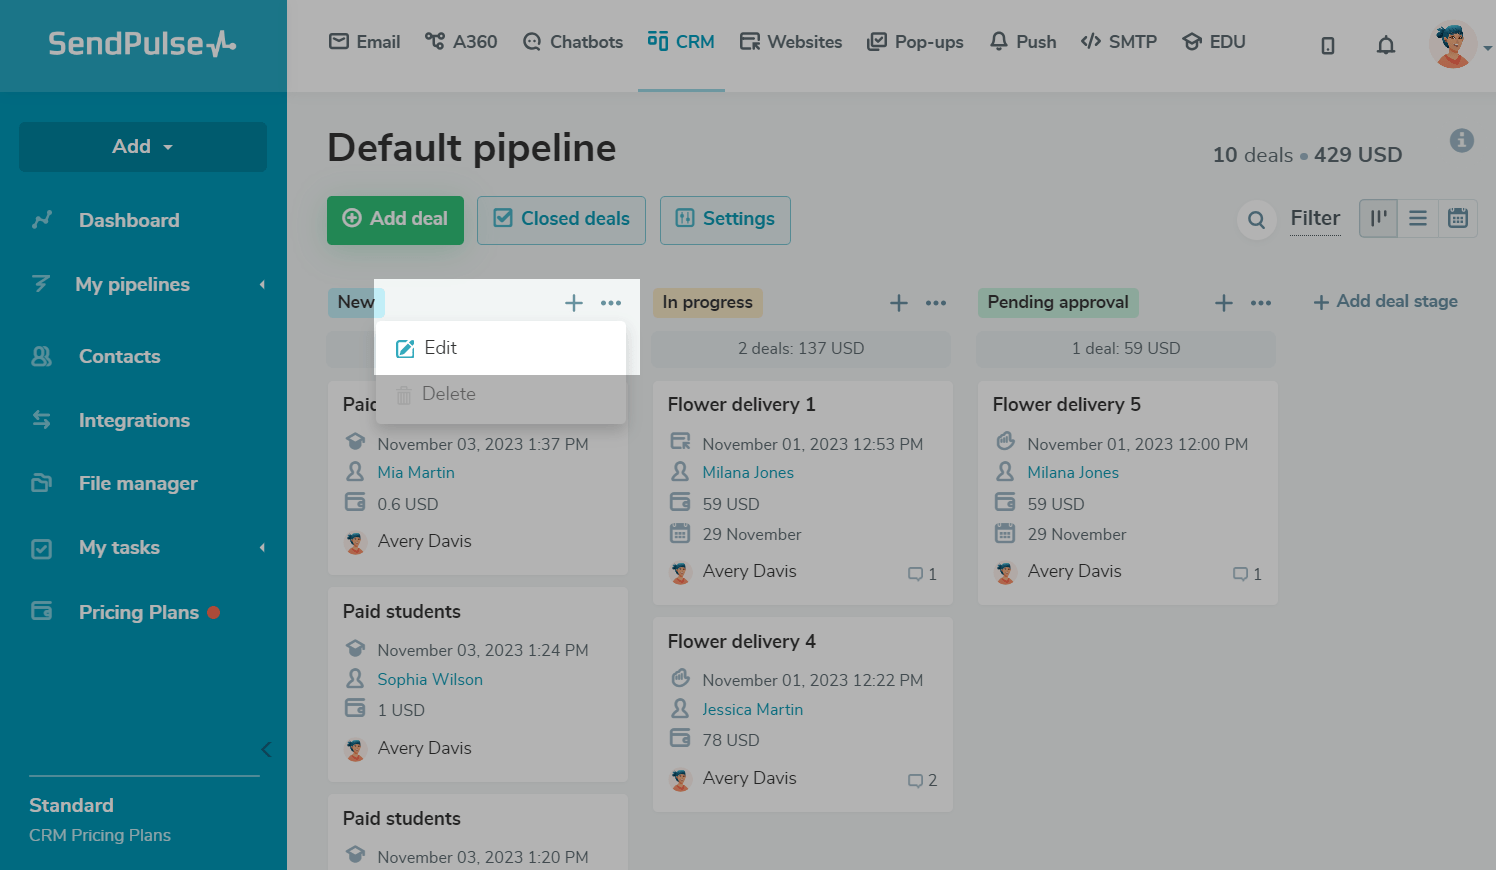This screenshot has height=870, width=1496.
Task: Click the mobile device icon in header
Action: [1328, 45]
